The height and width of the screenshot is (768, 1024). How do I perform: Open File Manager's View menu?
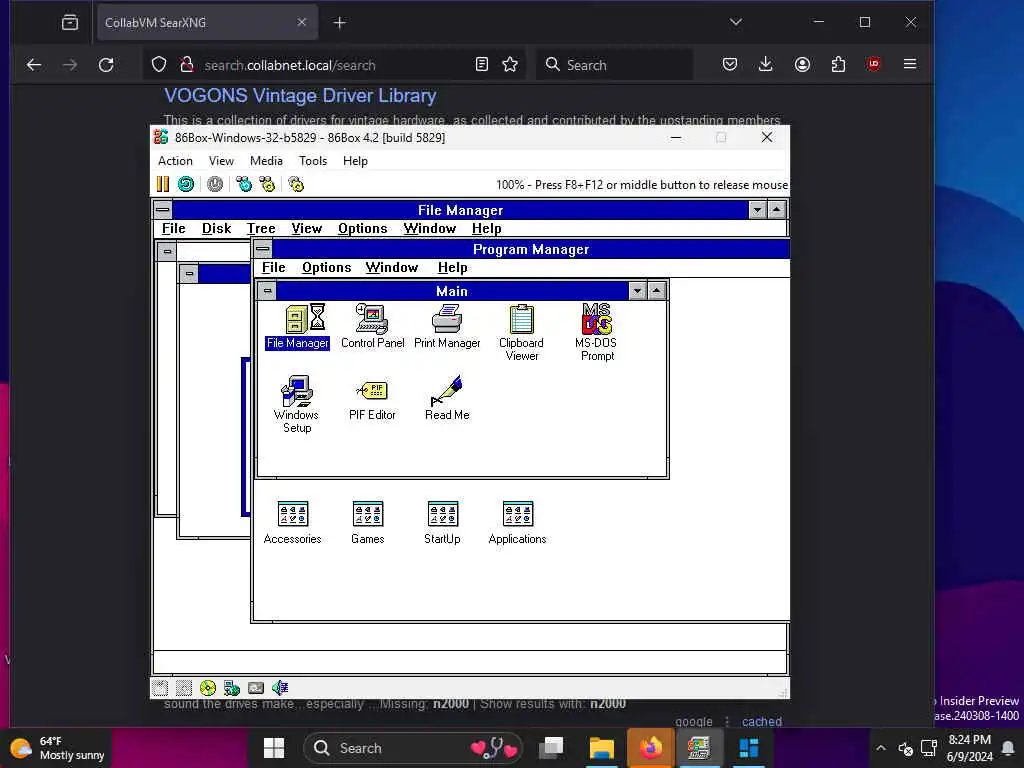coord(307,229)
